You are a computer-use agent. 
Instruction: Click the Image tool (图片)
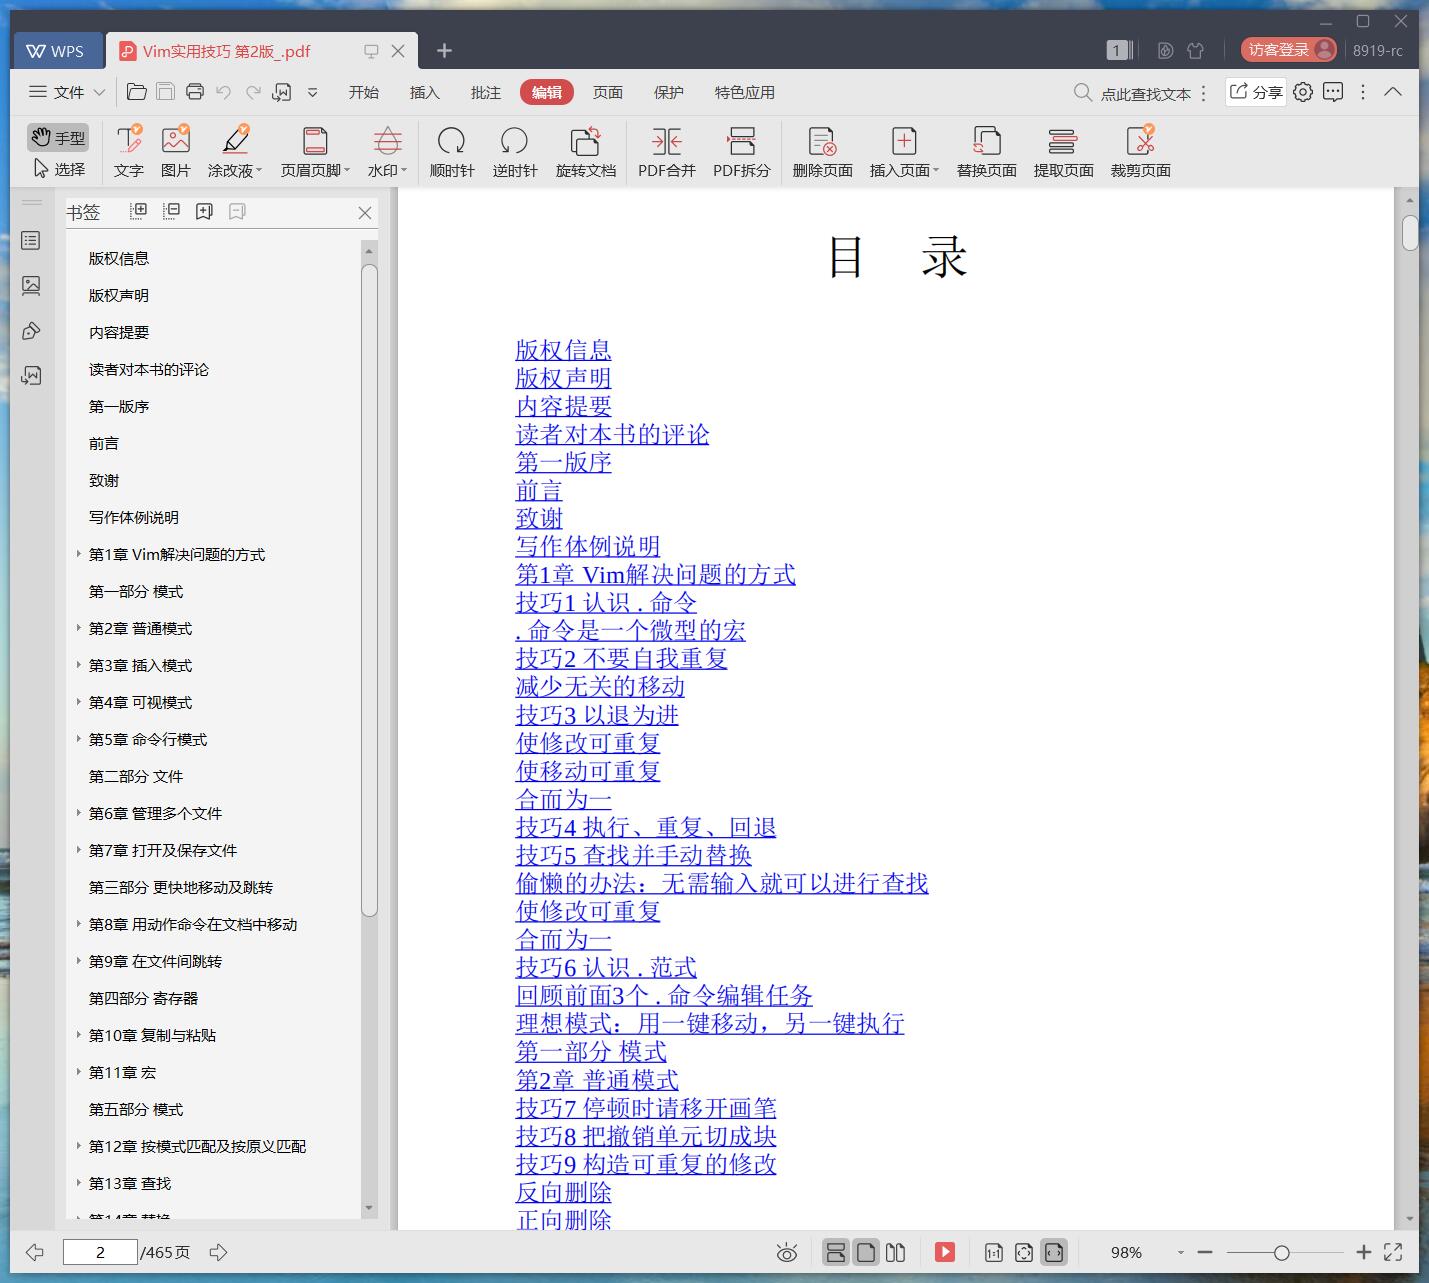pyautogui.click(x=176, y=152)
